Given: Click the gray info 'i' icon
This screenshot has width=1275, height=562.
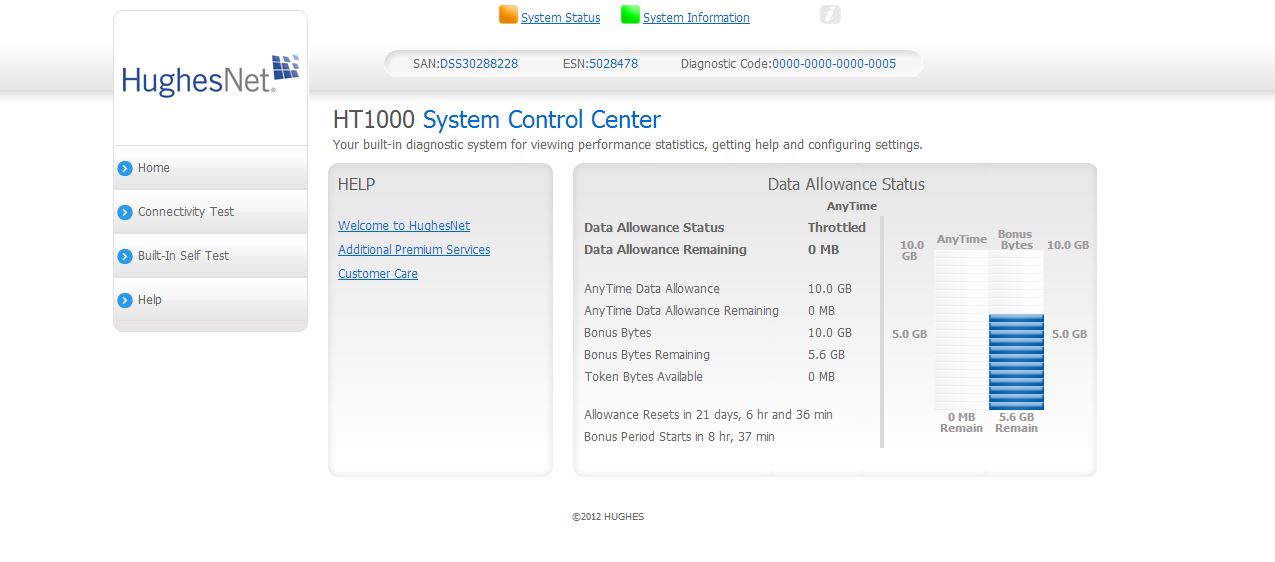Looking at the screenshot, I should coord(830,15).
